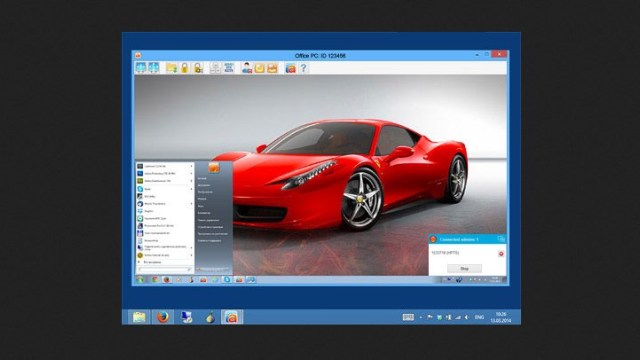Click the padlock with key toolbar icon

click(x=198, y=68)
